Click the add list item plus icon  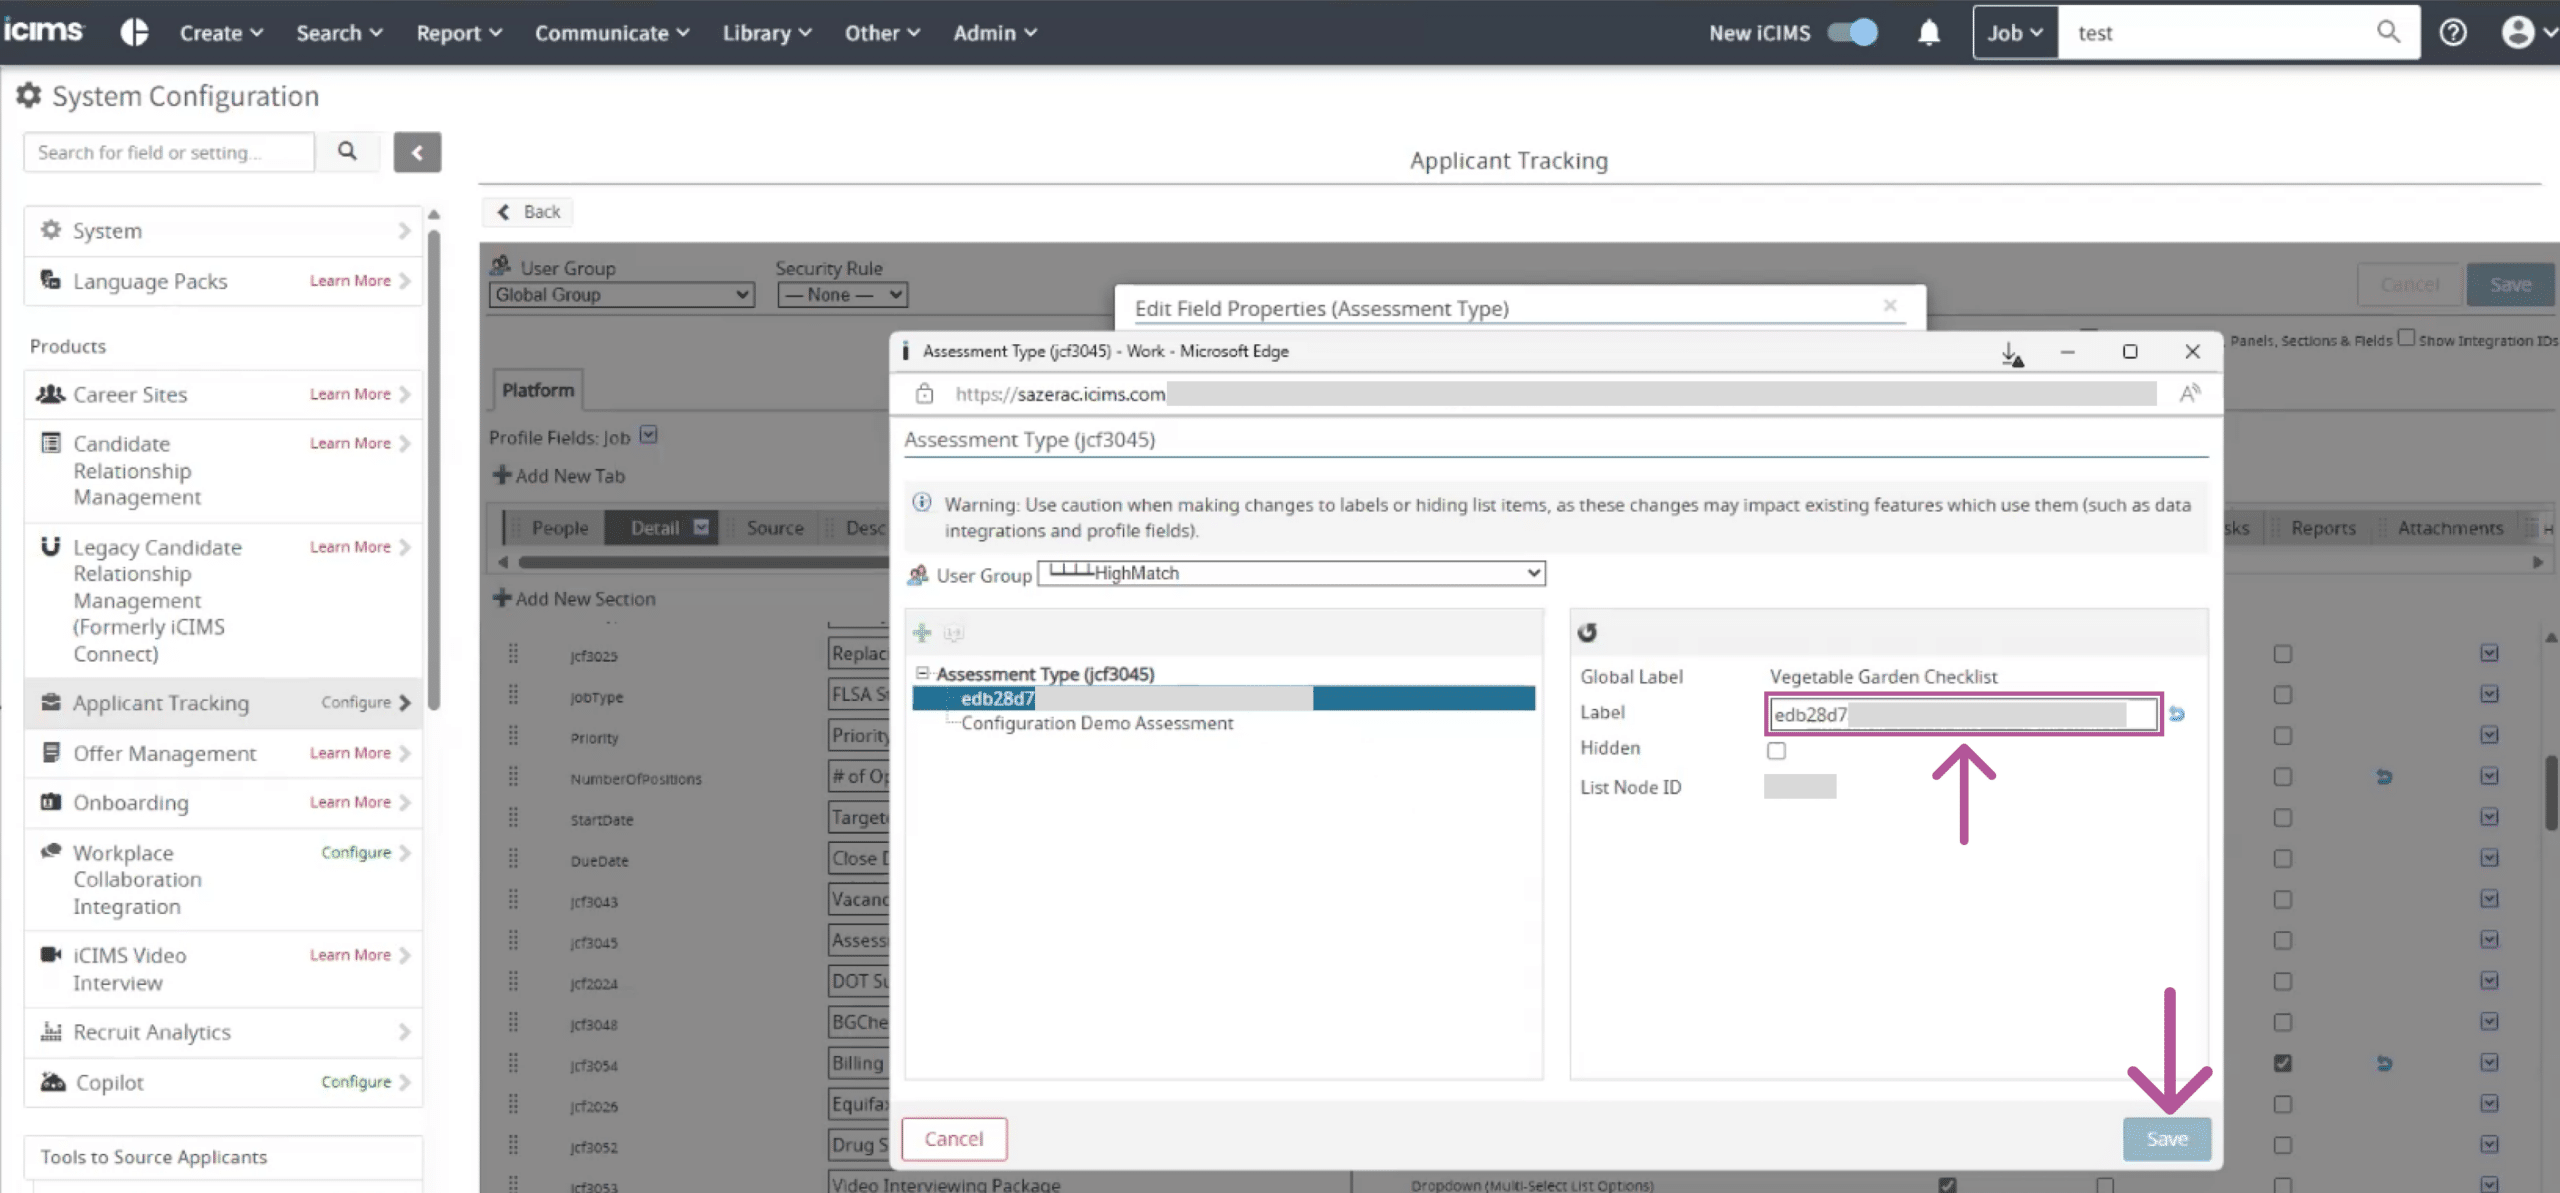[922, 633]
